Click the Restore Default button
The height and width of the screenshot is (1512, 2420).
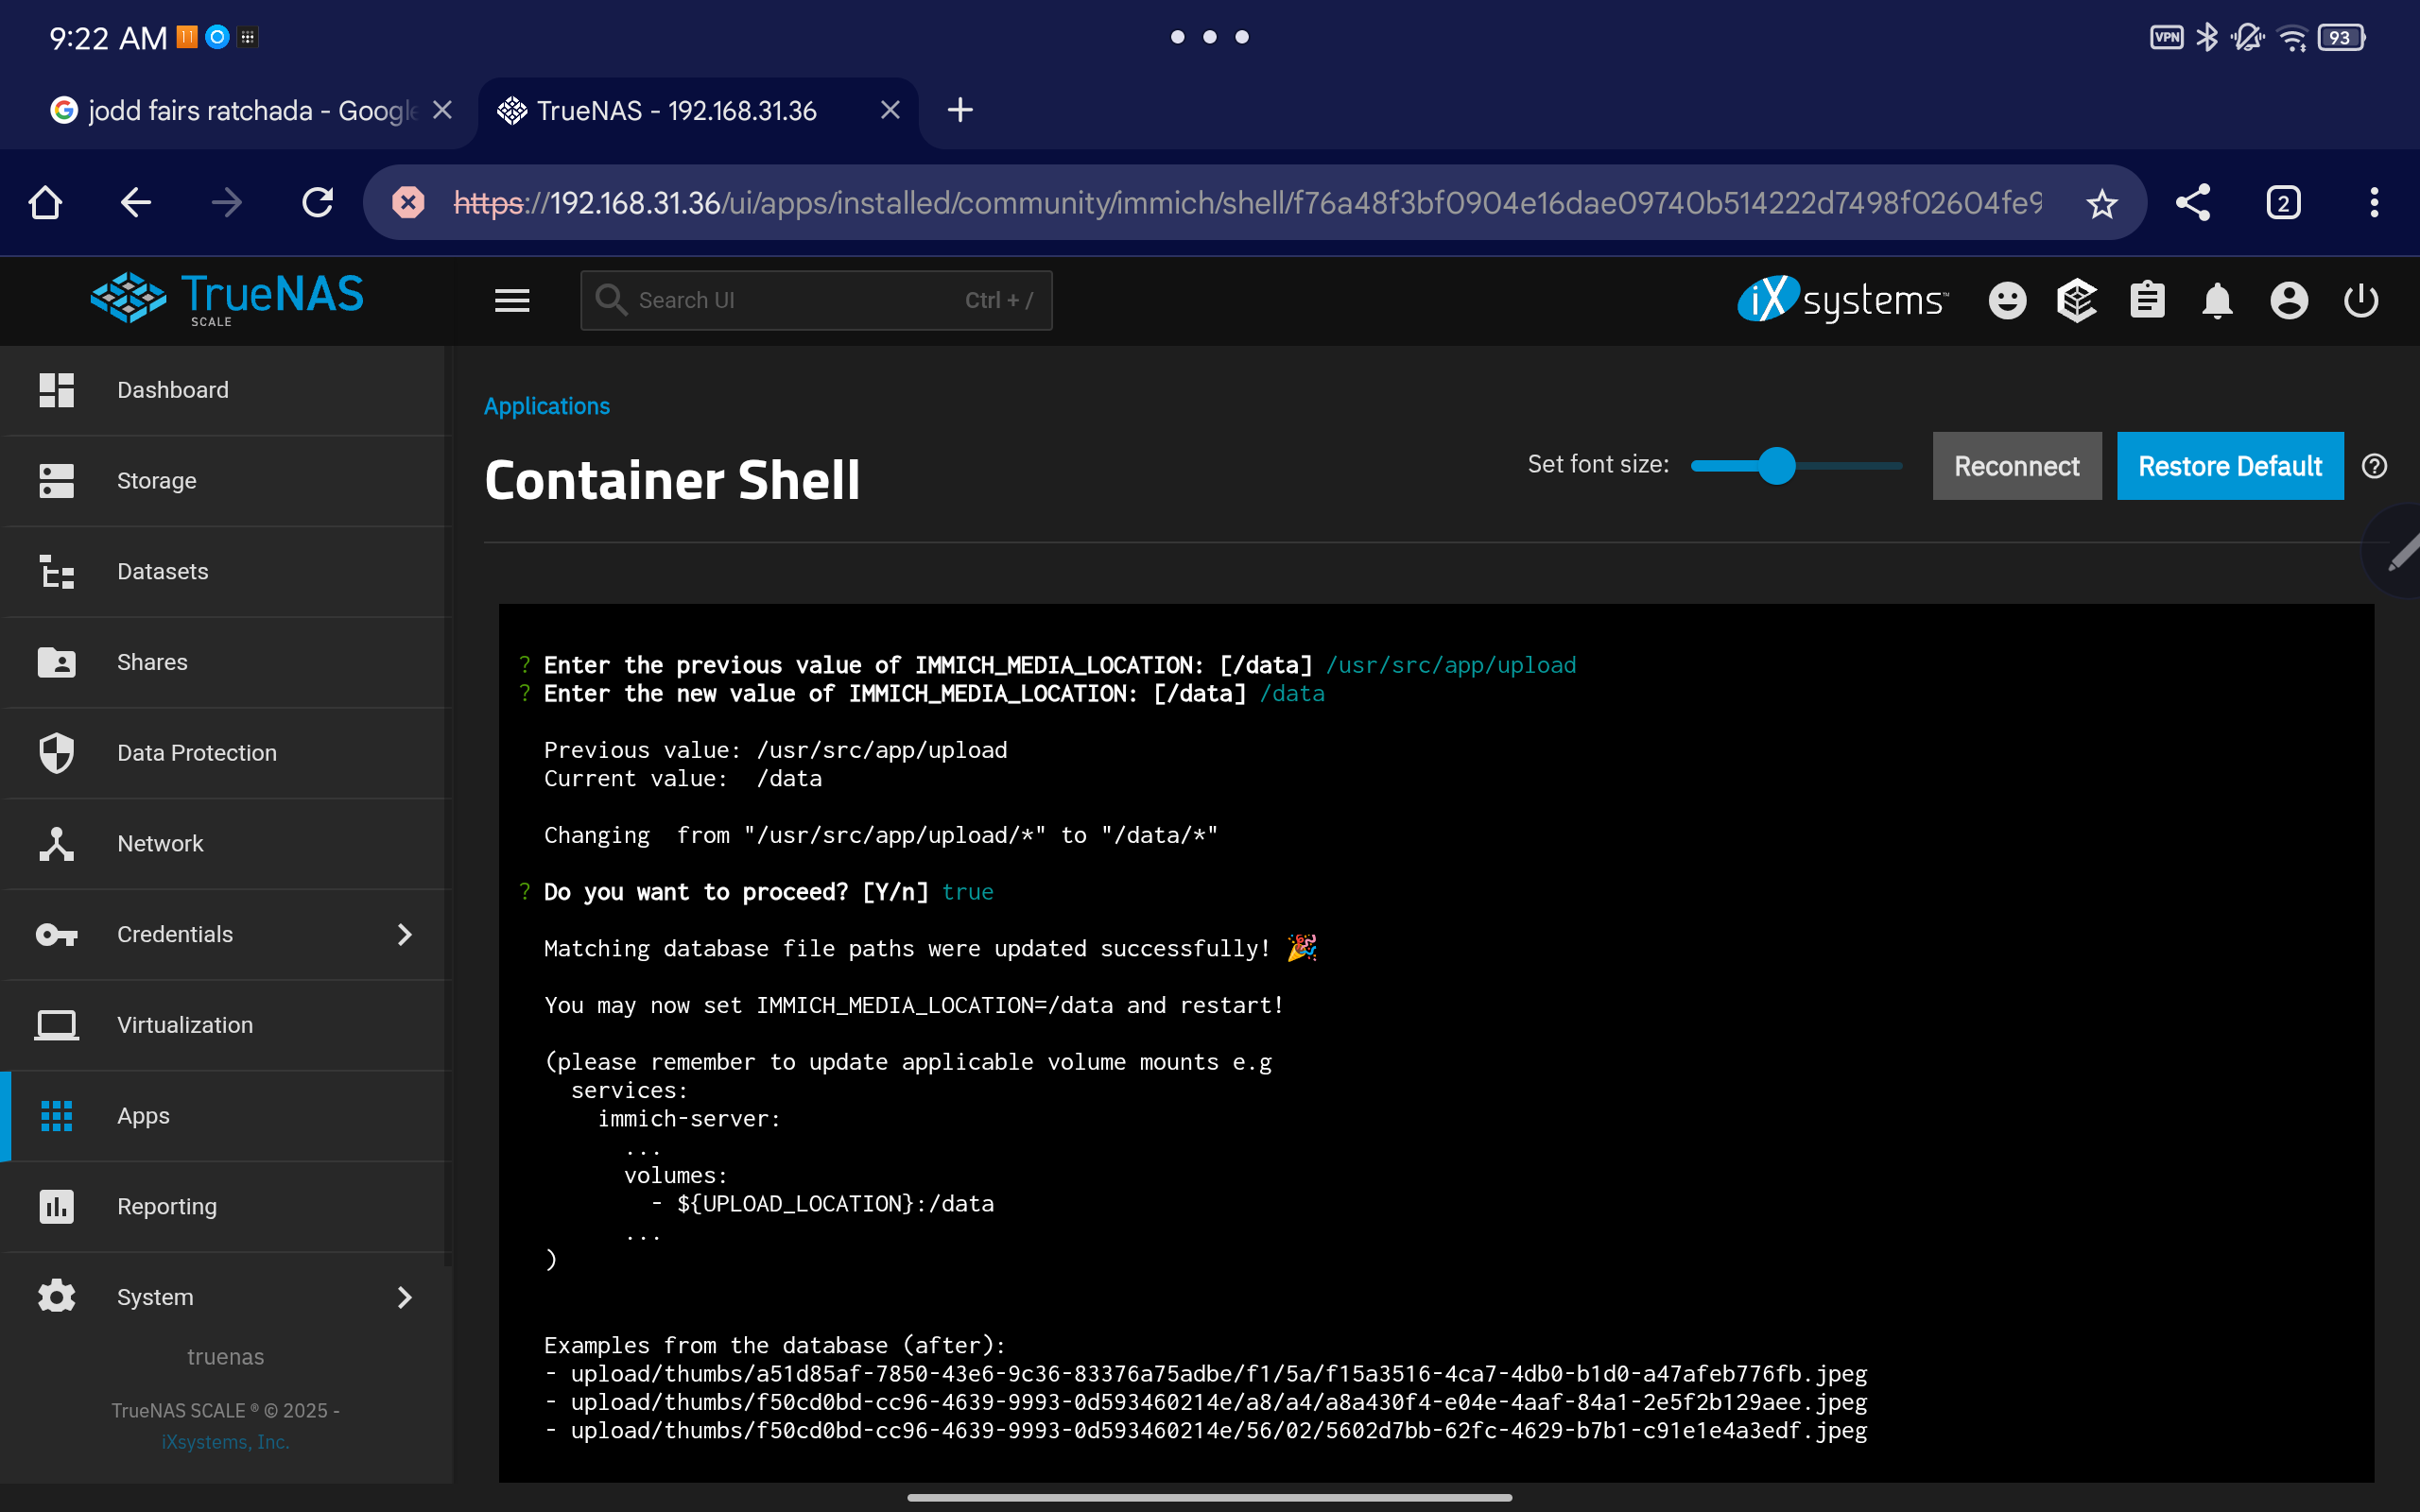click(x=2230, y=465)
